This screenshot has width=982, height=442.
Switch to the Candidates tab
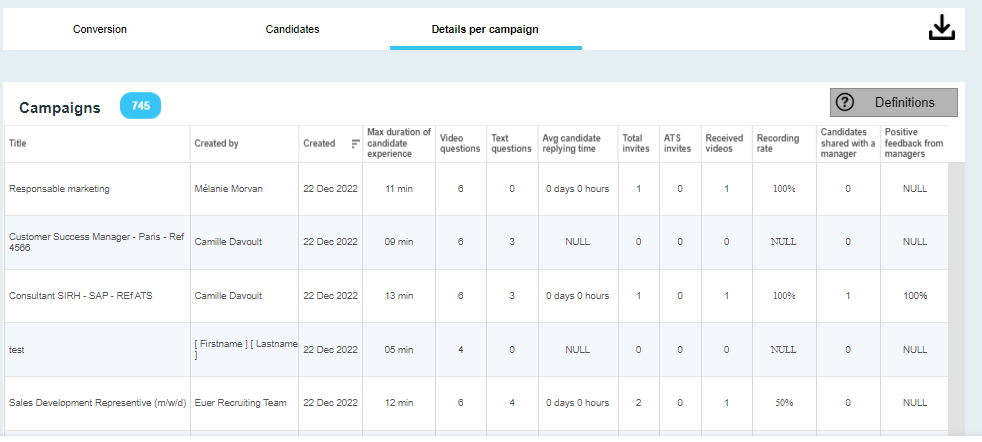(x=292, y=29)
